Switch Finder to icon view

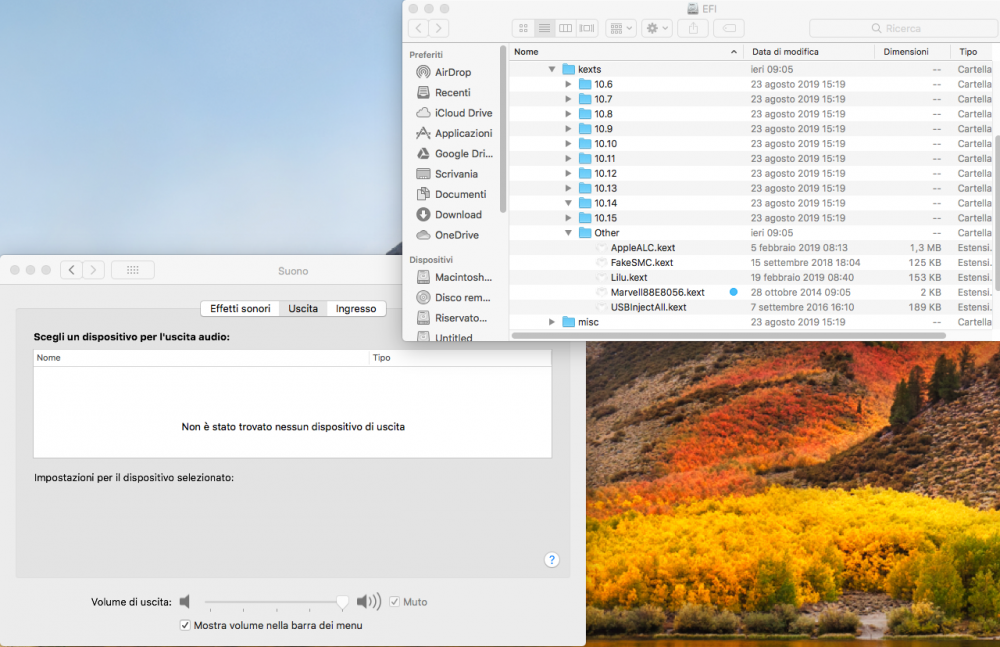(523, 28)
